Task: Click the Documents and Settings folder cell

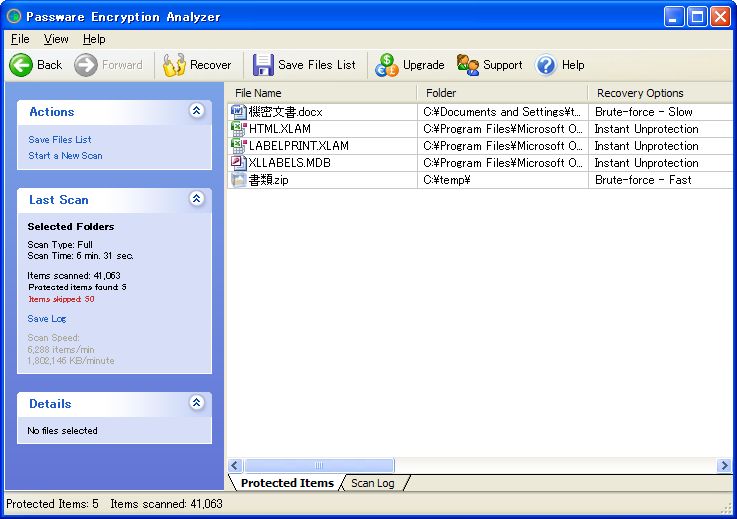Action: tap(502, 112)
